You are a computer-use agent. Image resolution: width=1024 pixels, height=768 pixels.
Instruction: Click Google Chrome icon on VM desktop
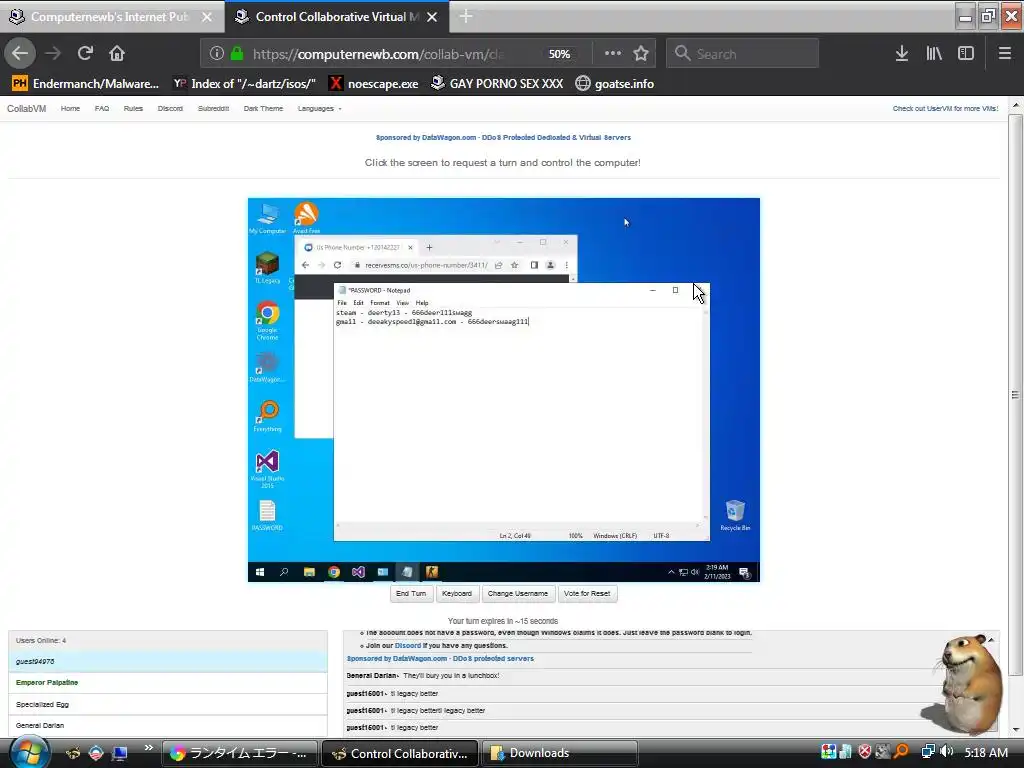click(267, 320)
